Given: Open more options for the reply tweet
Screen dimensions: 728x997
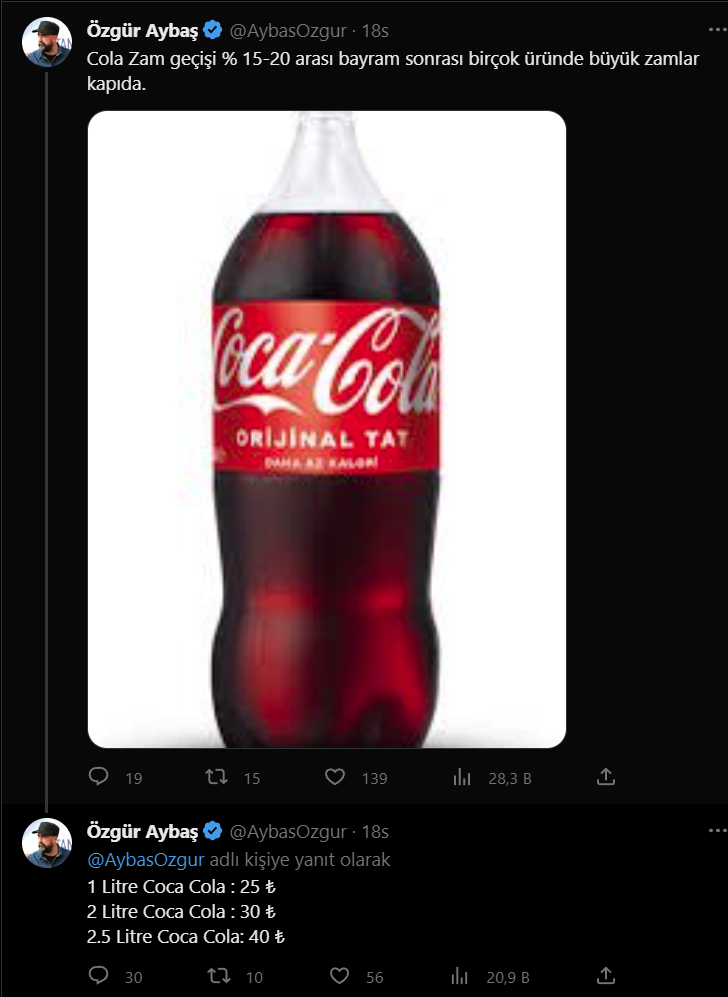Looking at the screenshot, I should click(717, 832).
